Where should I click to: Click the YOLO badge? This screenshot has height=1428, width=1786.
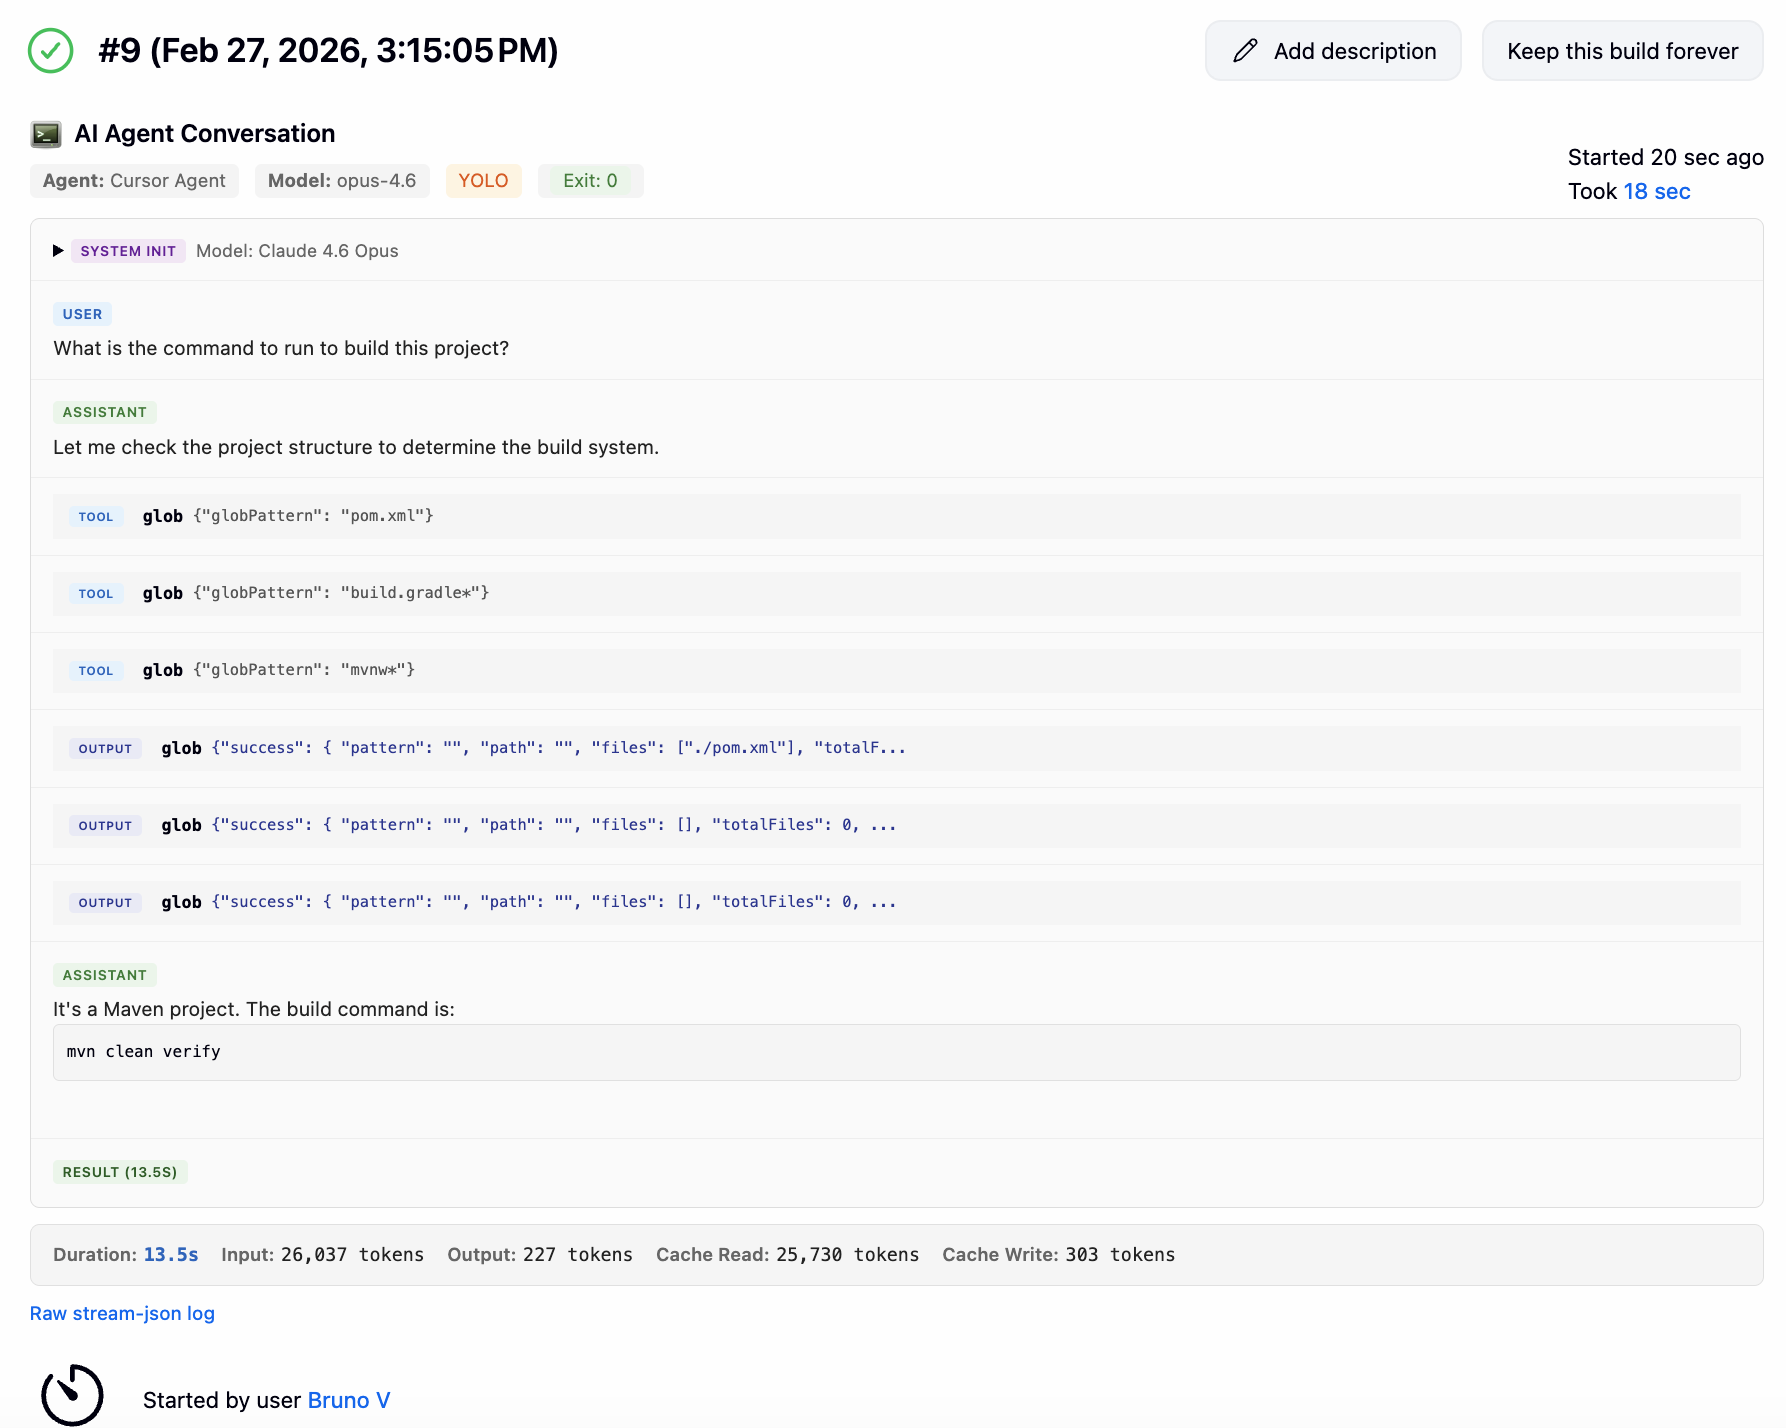coord(483,181)
